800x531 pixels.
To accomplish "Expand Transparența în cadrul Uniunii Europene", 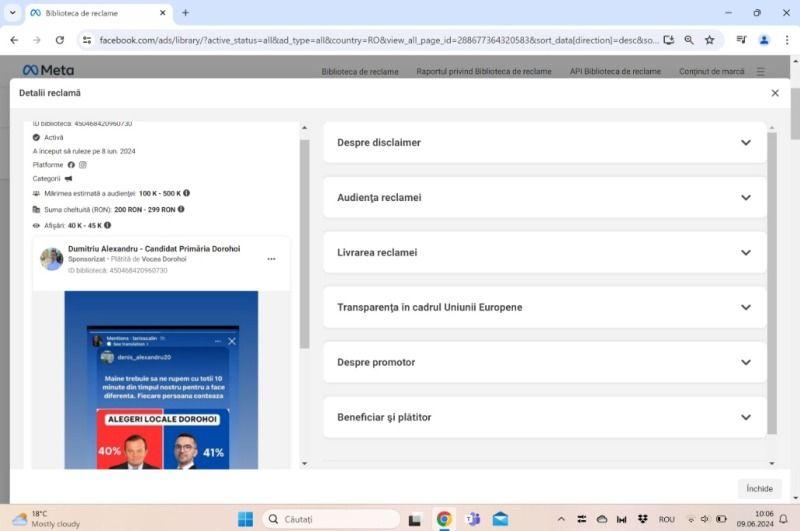I will pos(544,308).
